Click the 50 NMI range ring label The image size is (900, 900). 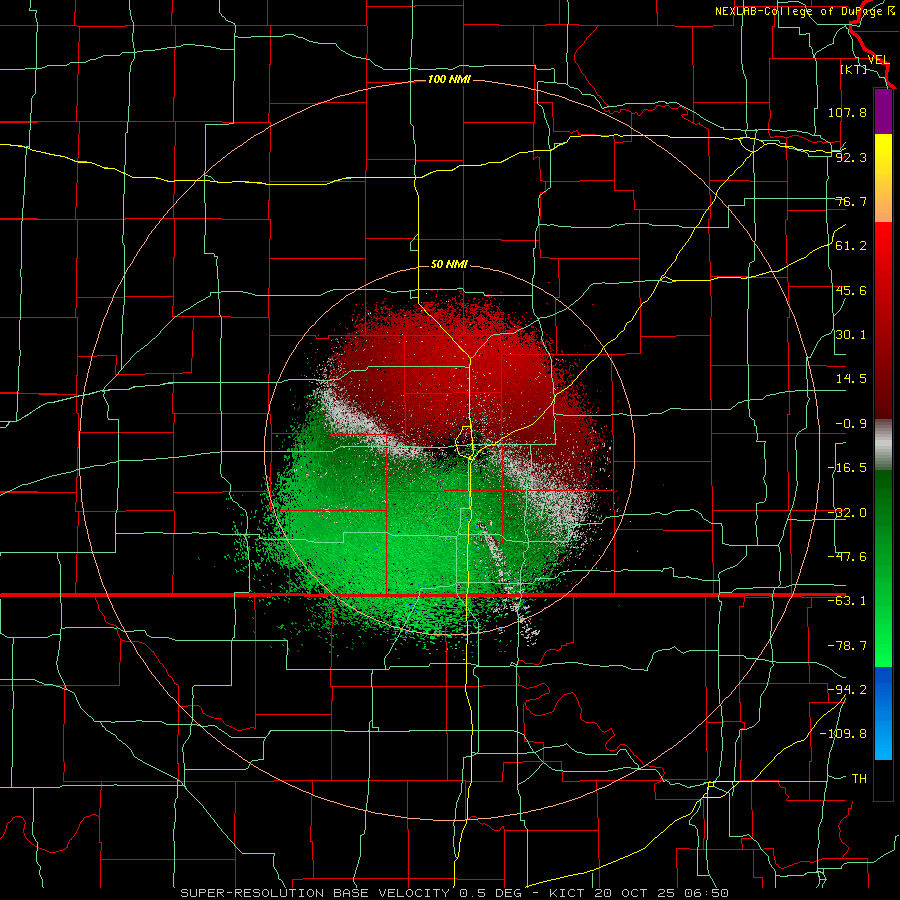coord(449,265)
